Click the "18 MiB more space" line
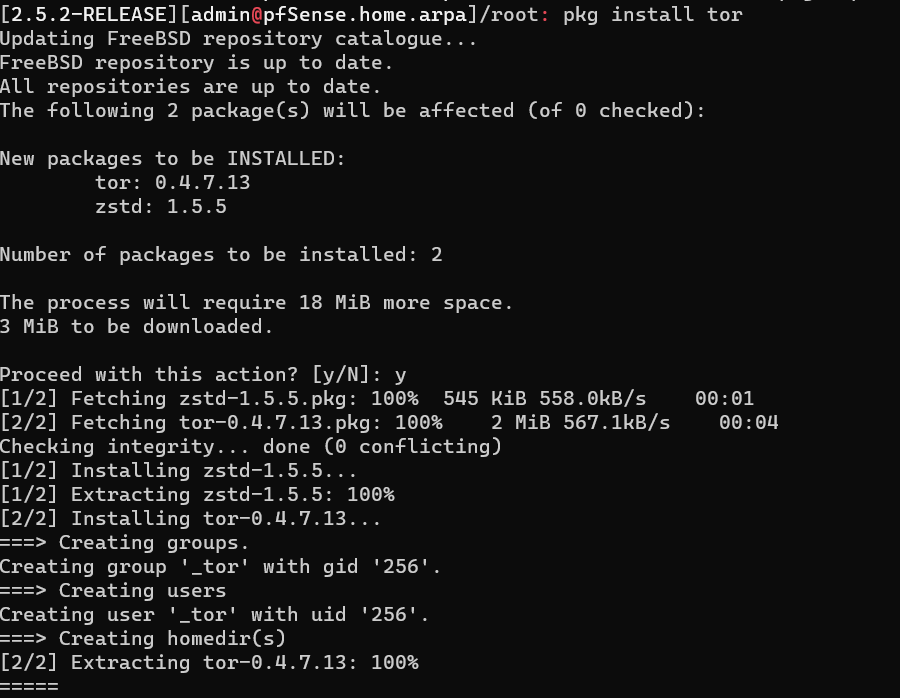 [256, 303]
